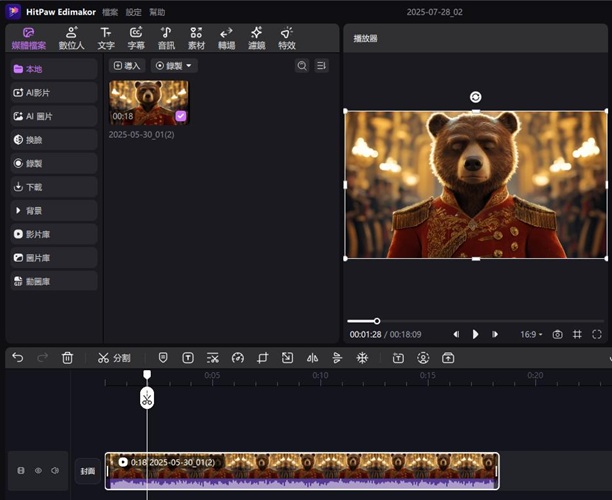Viewport: 612px width, 500px height.
Task: Click the export upload box icon
Action: click(x=448, y=358)
